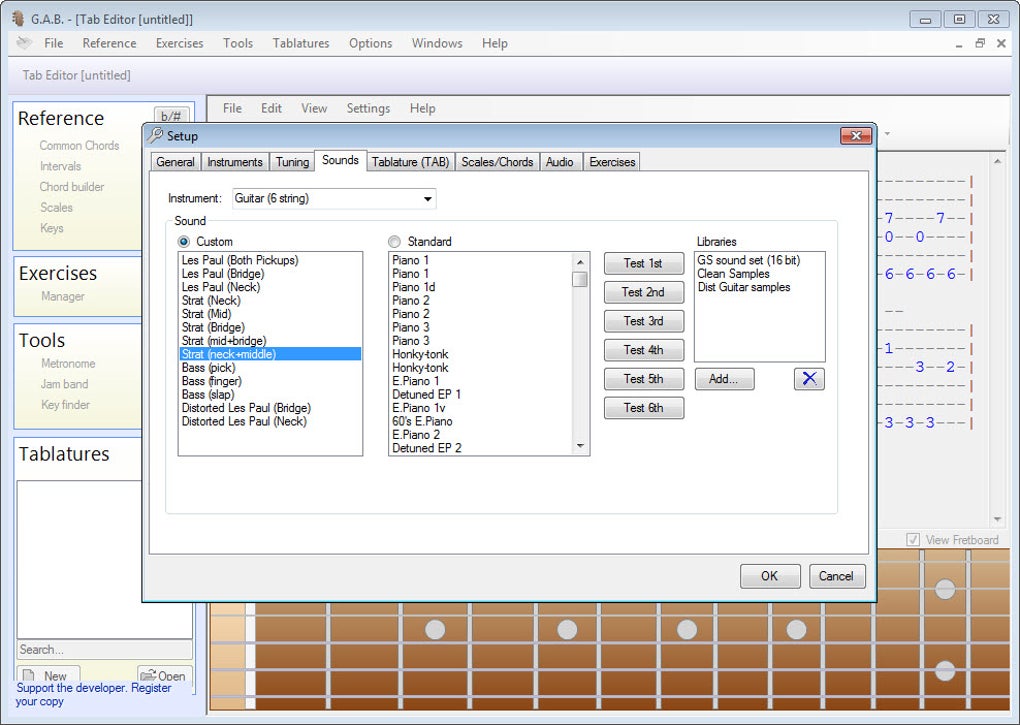Open the Instrument dropdown list
Screen dimensions: 1020x725
[x=428, y=199]
